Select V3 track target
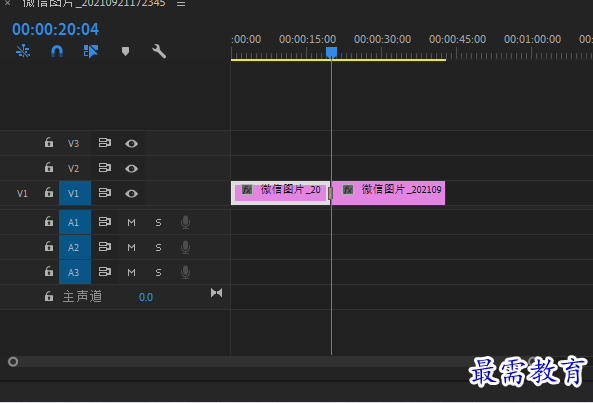This screenshot has width=593, height=403. [73, 143]
